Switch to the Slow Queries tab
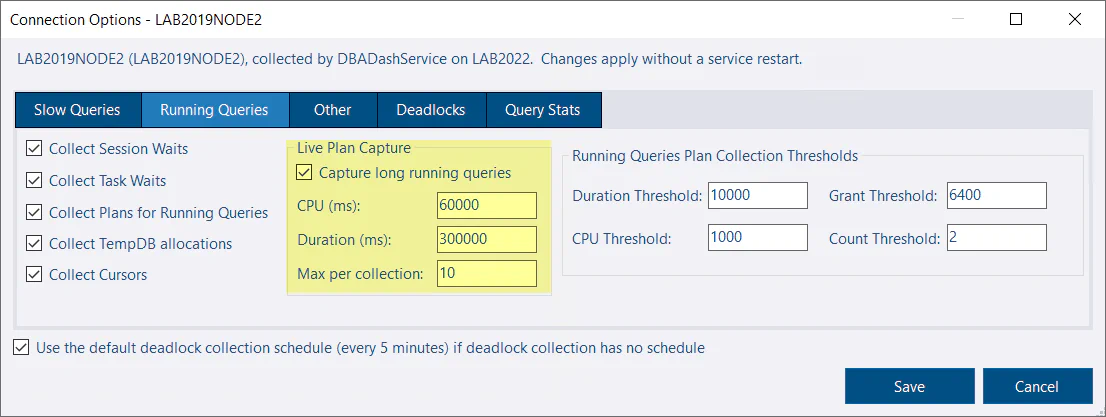 pos(78,110)
